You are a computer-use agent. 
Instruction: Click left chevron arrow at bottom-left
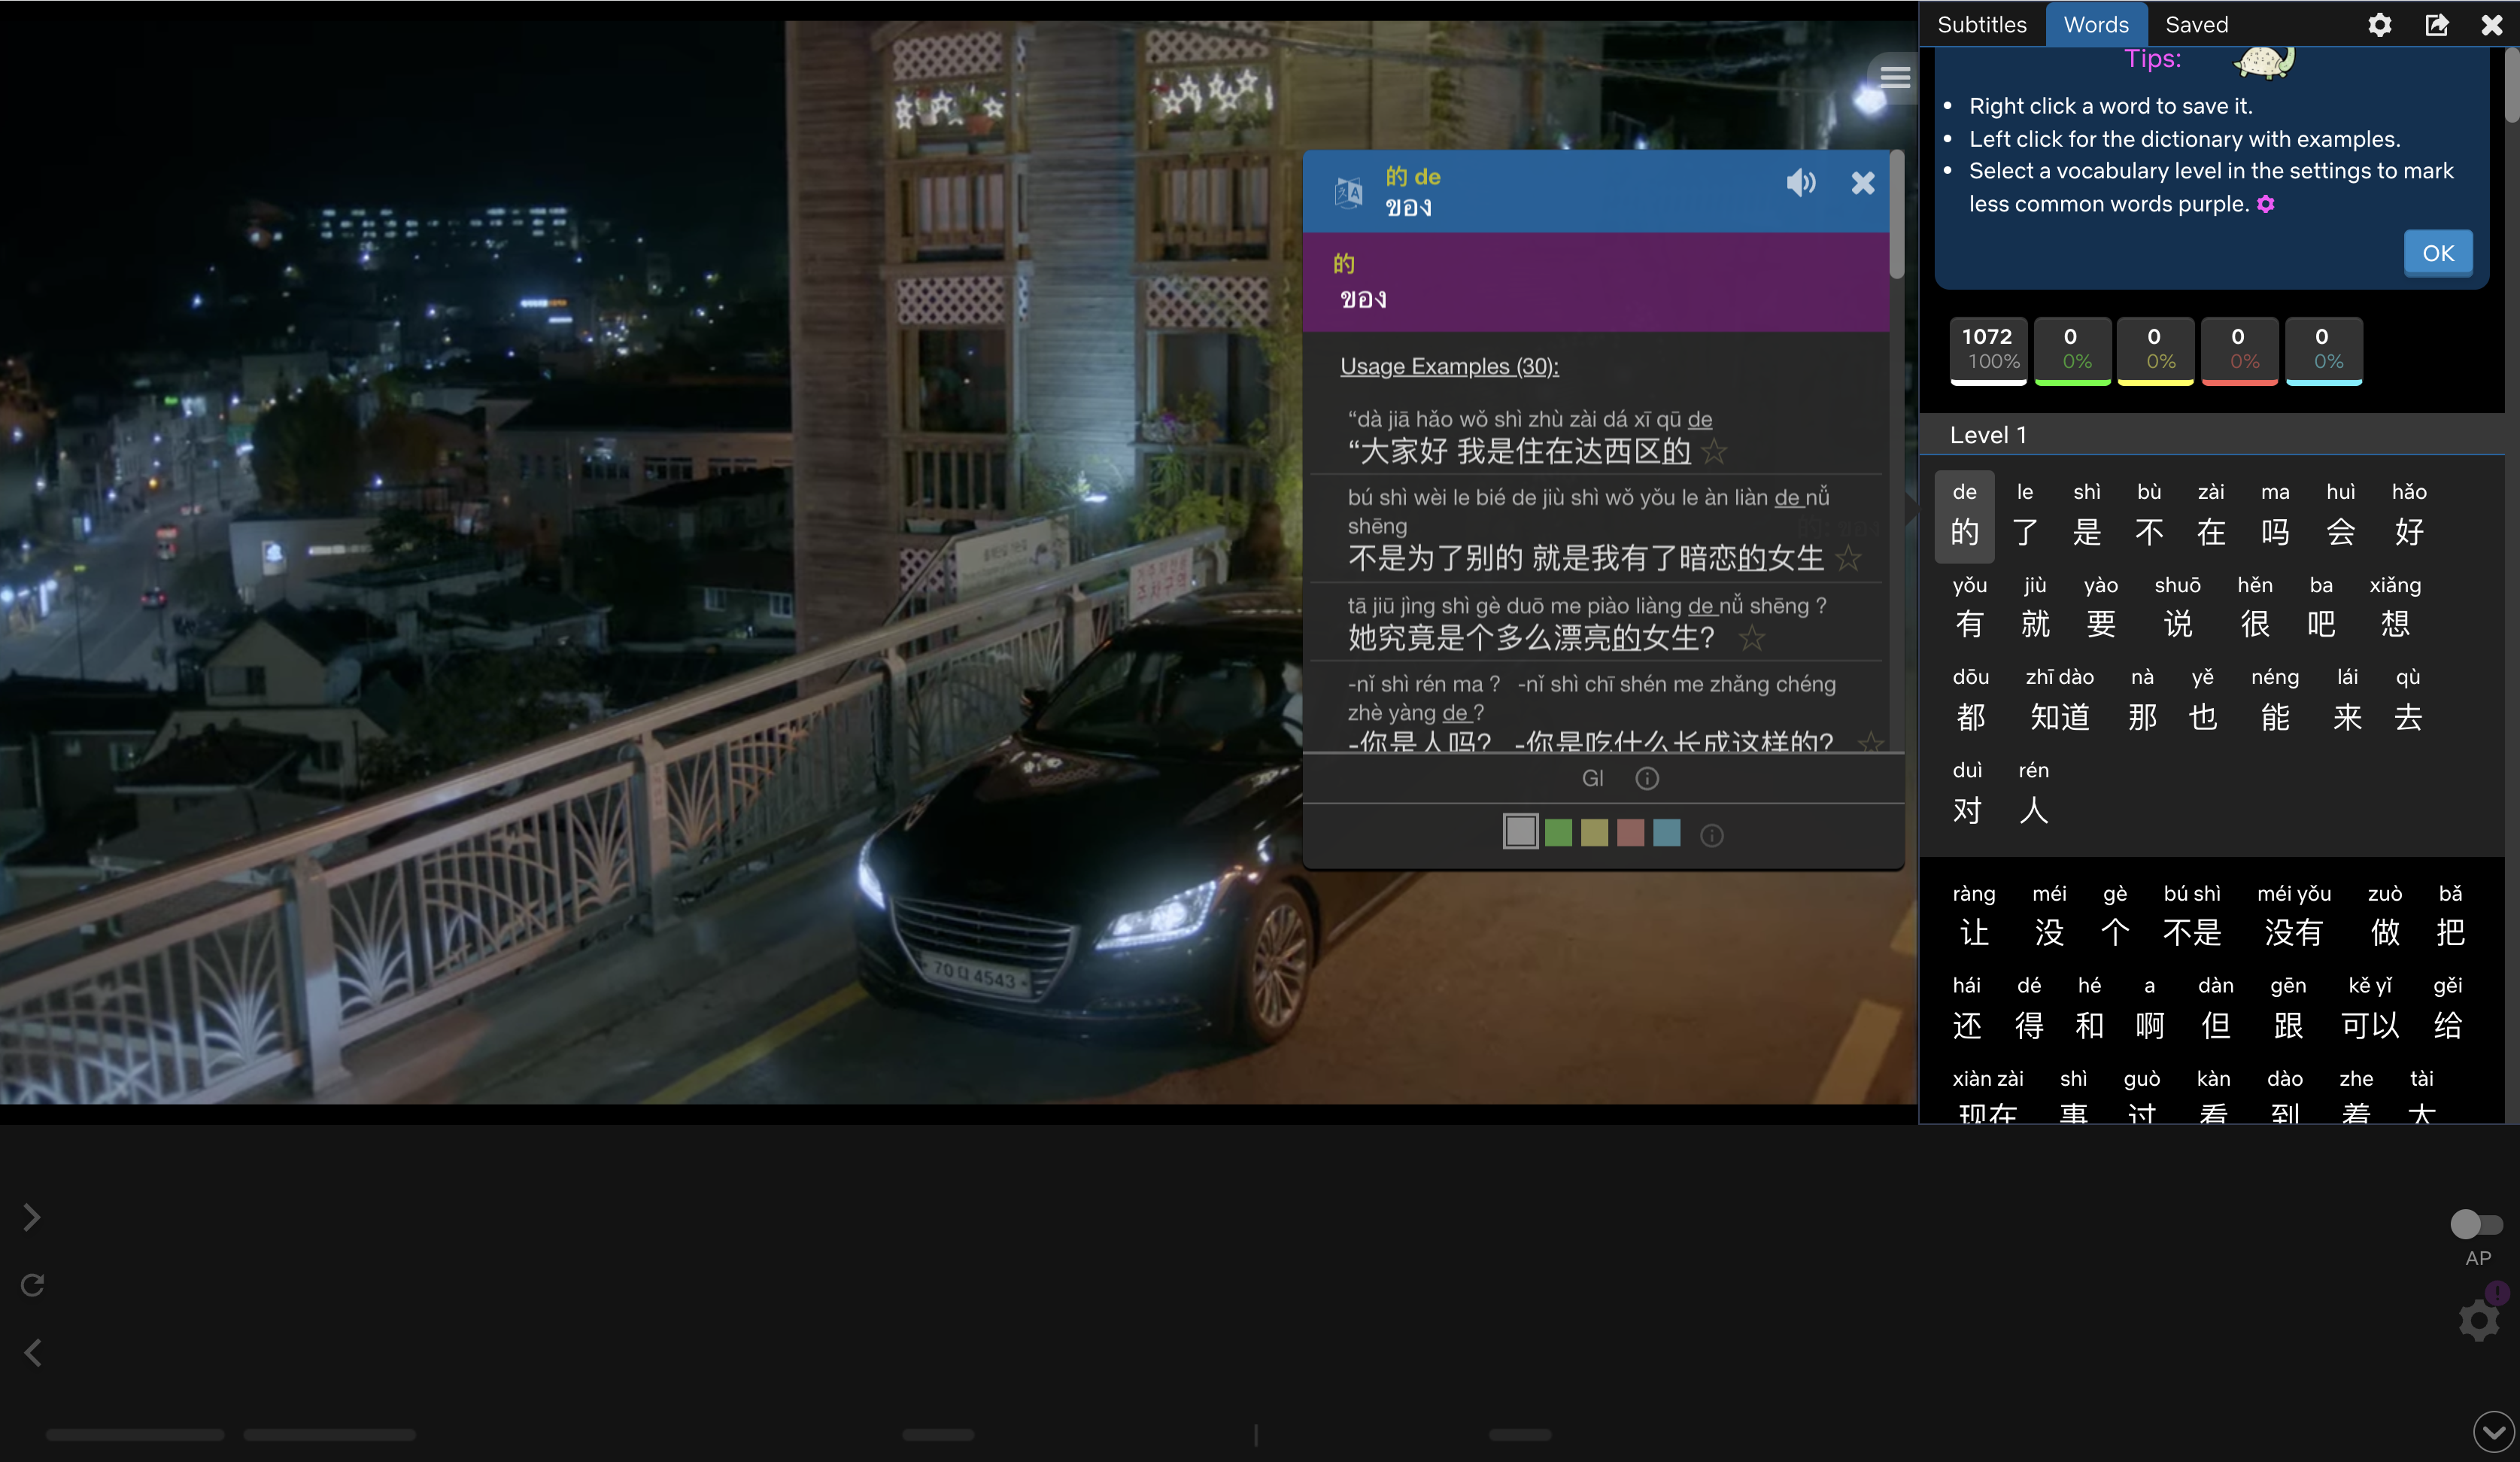[x=32, y=1352]
